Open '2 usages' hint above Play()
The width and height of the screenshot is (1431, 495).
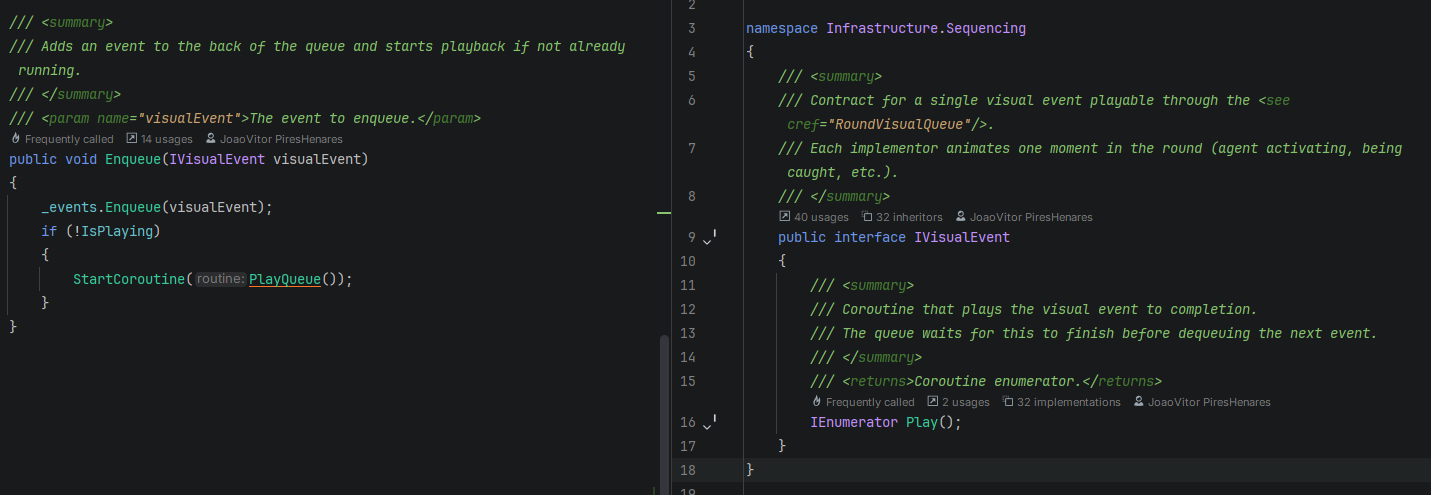point(958,402)
